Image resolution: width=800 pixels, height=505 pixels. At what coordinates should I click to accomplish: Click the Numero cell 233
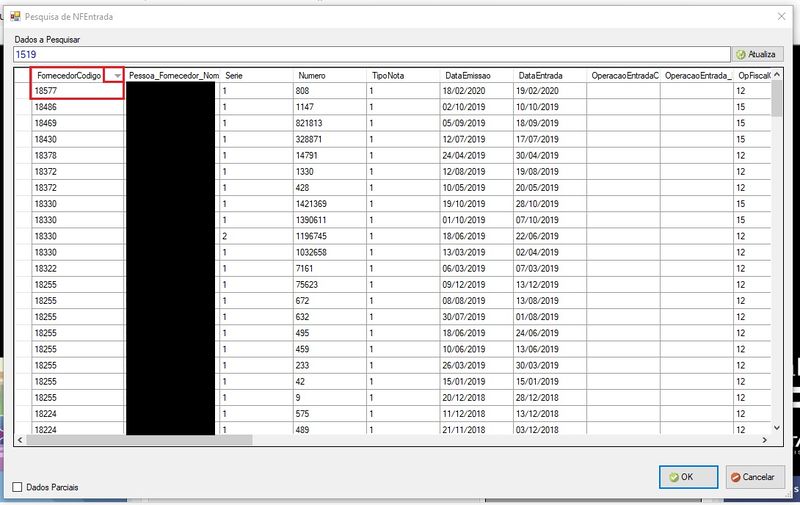330,365
